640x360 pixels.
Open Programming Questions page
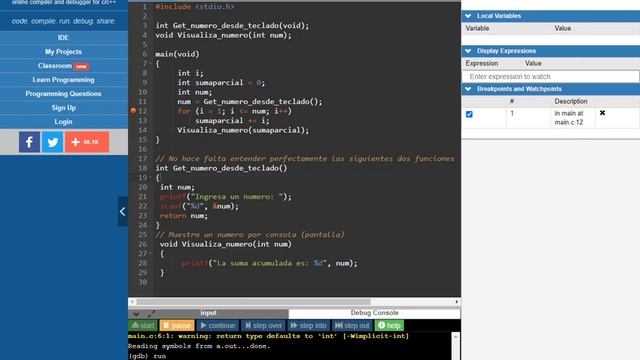pos(64,93)
